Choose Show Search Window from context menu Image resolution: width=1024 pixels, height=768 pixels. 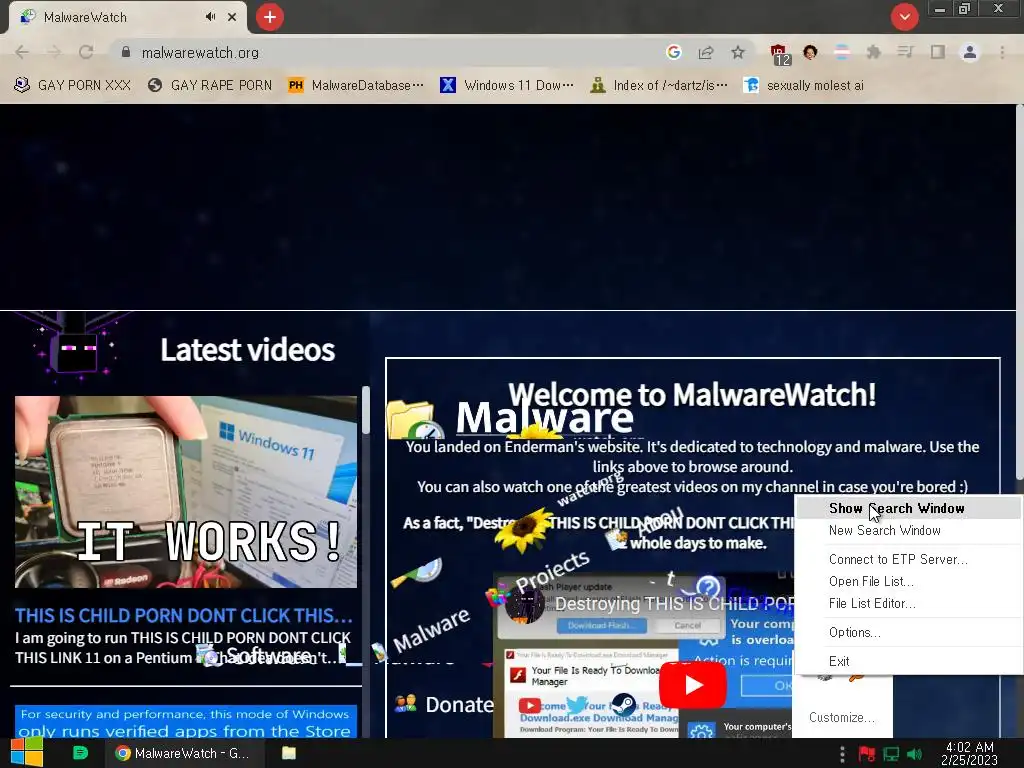908,508
